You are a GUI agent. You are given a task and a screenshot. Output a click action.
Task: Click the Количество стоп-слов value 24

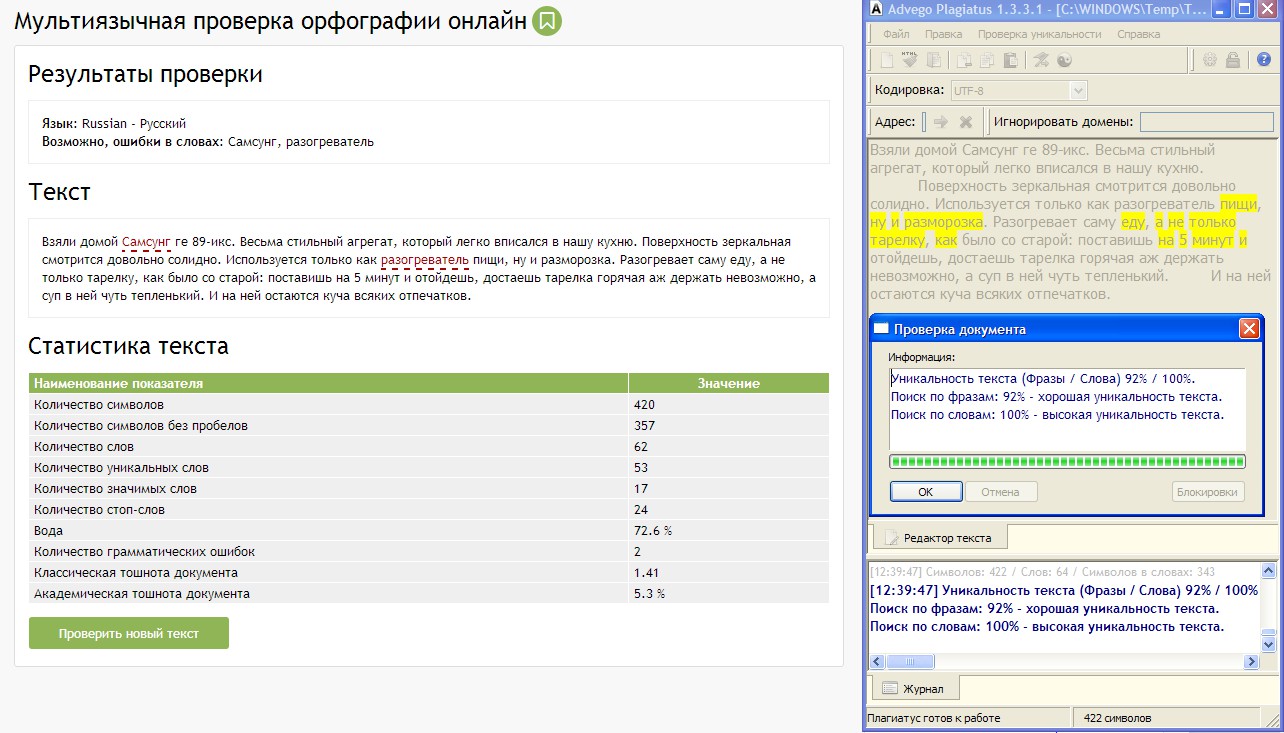(x=641, y=510)
